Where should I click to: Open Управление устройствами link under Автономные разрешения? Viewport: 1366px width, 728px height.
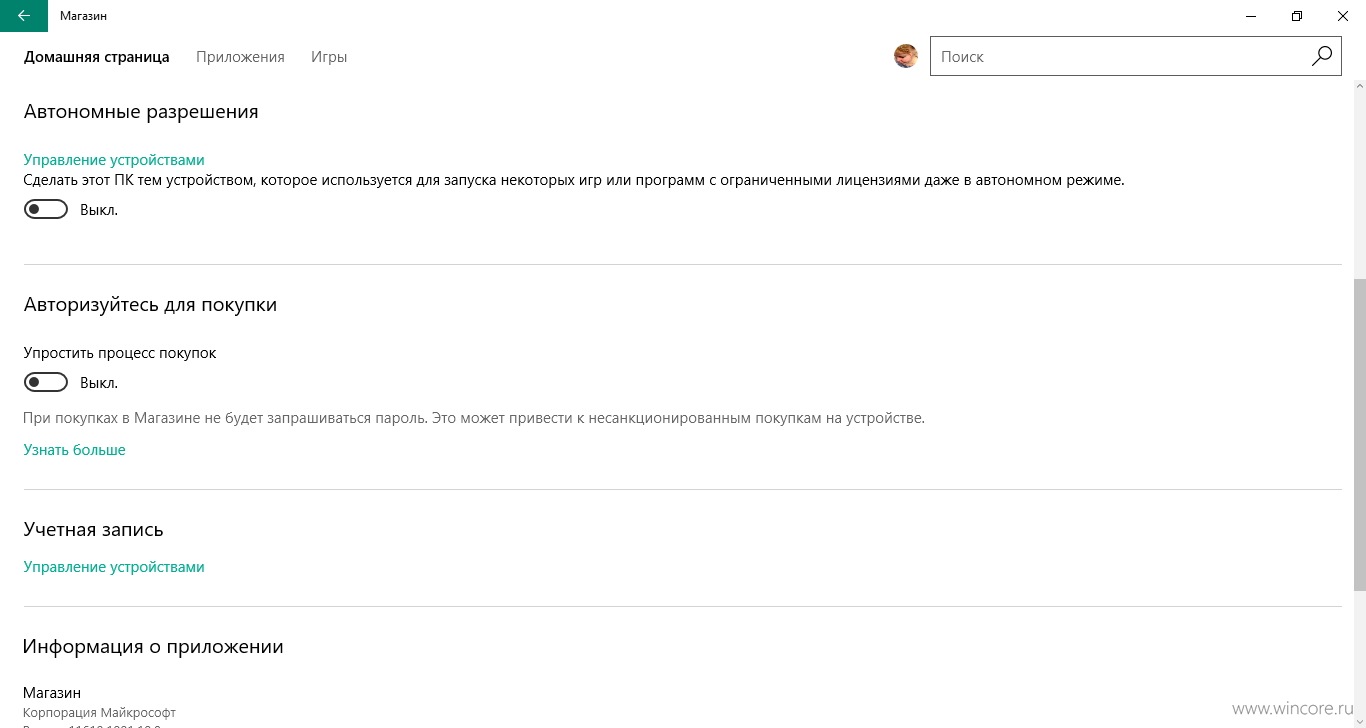[x=114, y=160]
